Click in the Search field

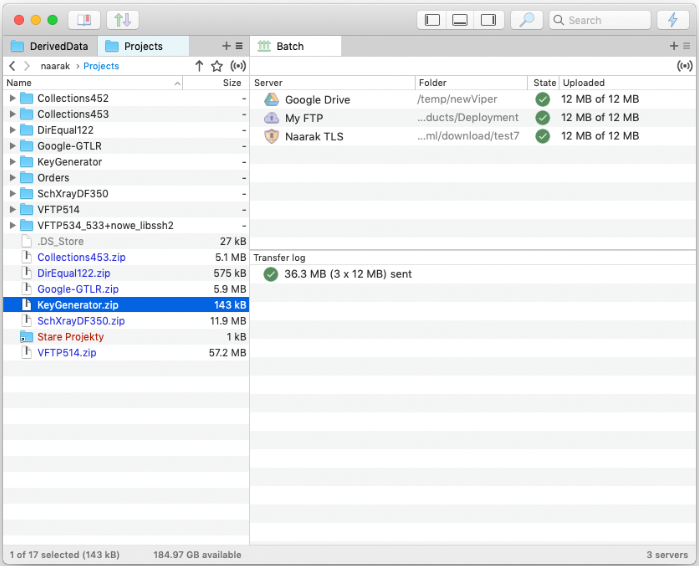click(605, 20)
